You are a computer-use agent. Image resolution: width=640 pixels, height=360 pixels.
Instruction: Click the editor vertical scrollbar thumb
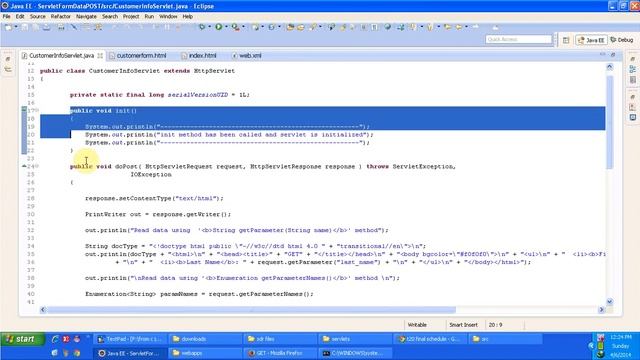pyautogui.click(x=609, y=122)
